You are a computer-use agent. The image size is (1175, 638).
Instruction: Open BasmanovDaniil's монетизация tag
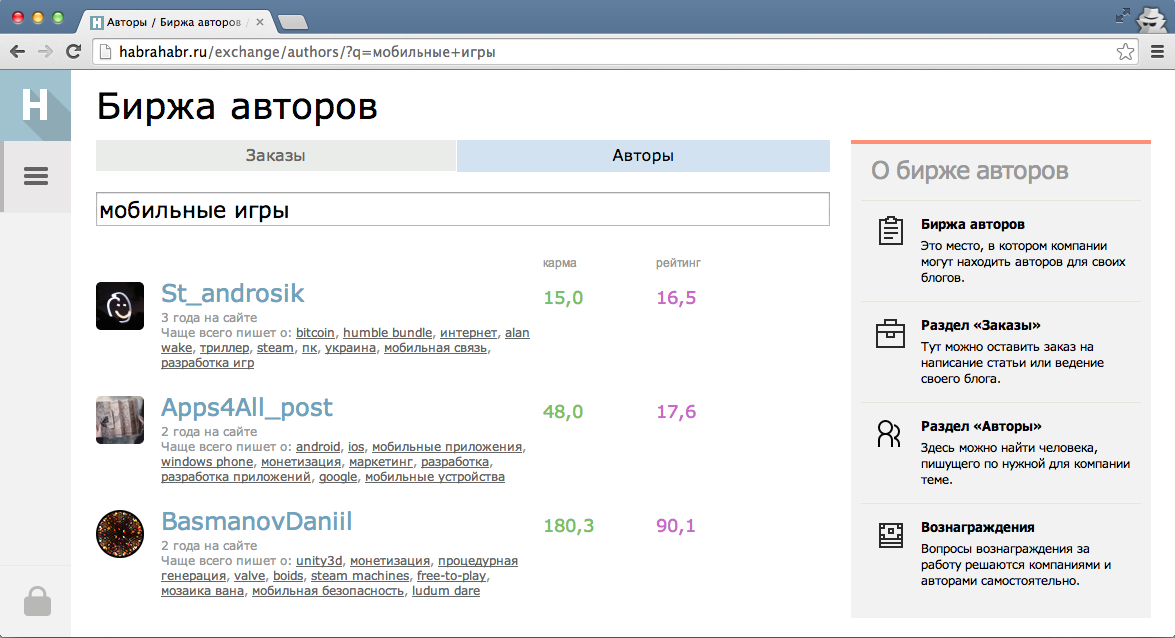click(x=390, y=561)
